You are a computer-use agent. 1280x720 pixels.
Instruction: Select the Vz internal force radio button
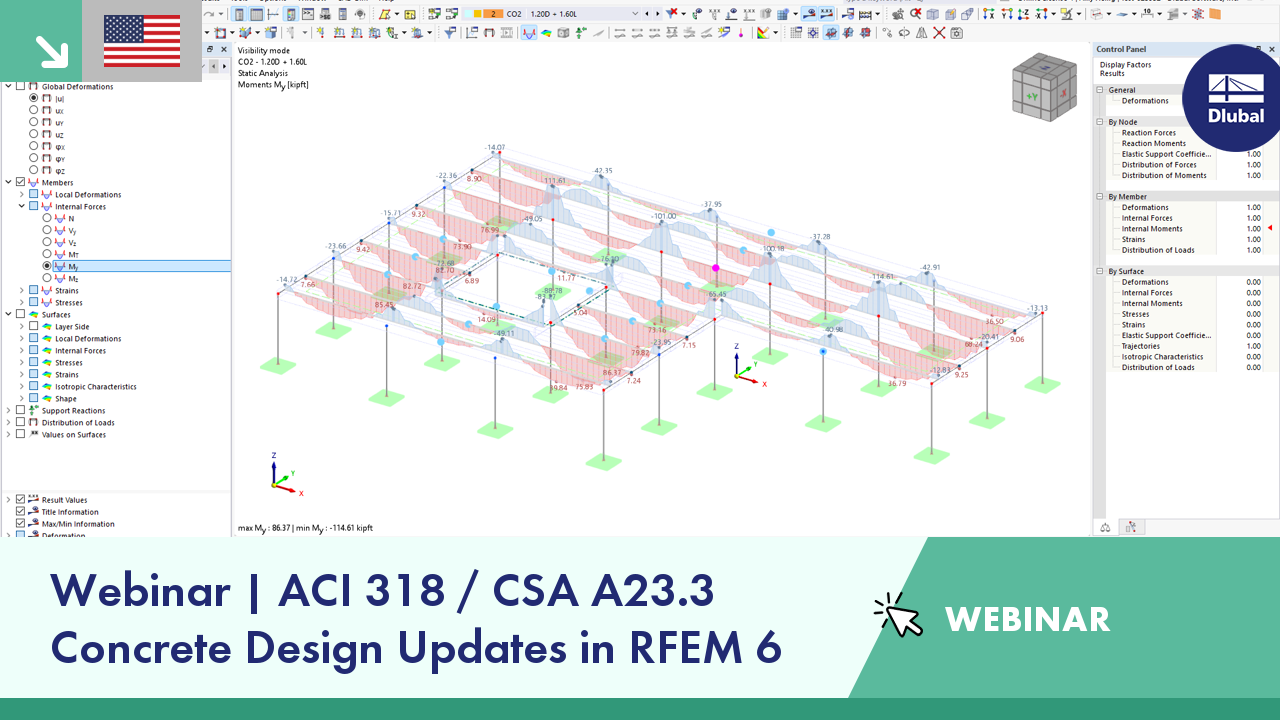click(47, 242)
